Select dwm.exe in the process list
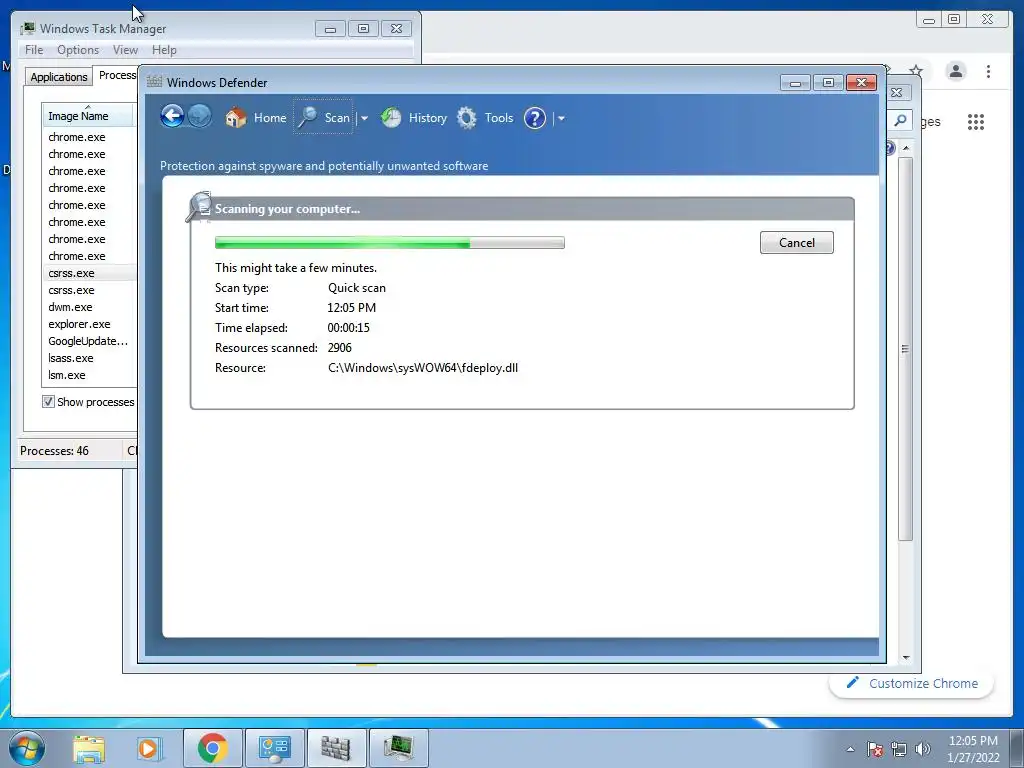1024x768 pixels. click(x=89, y=307)
